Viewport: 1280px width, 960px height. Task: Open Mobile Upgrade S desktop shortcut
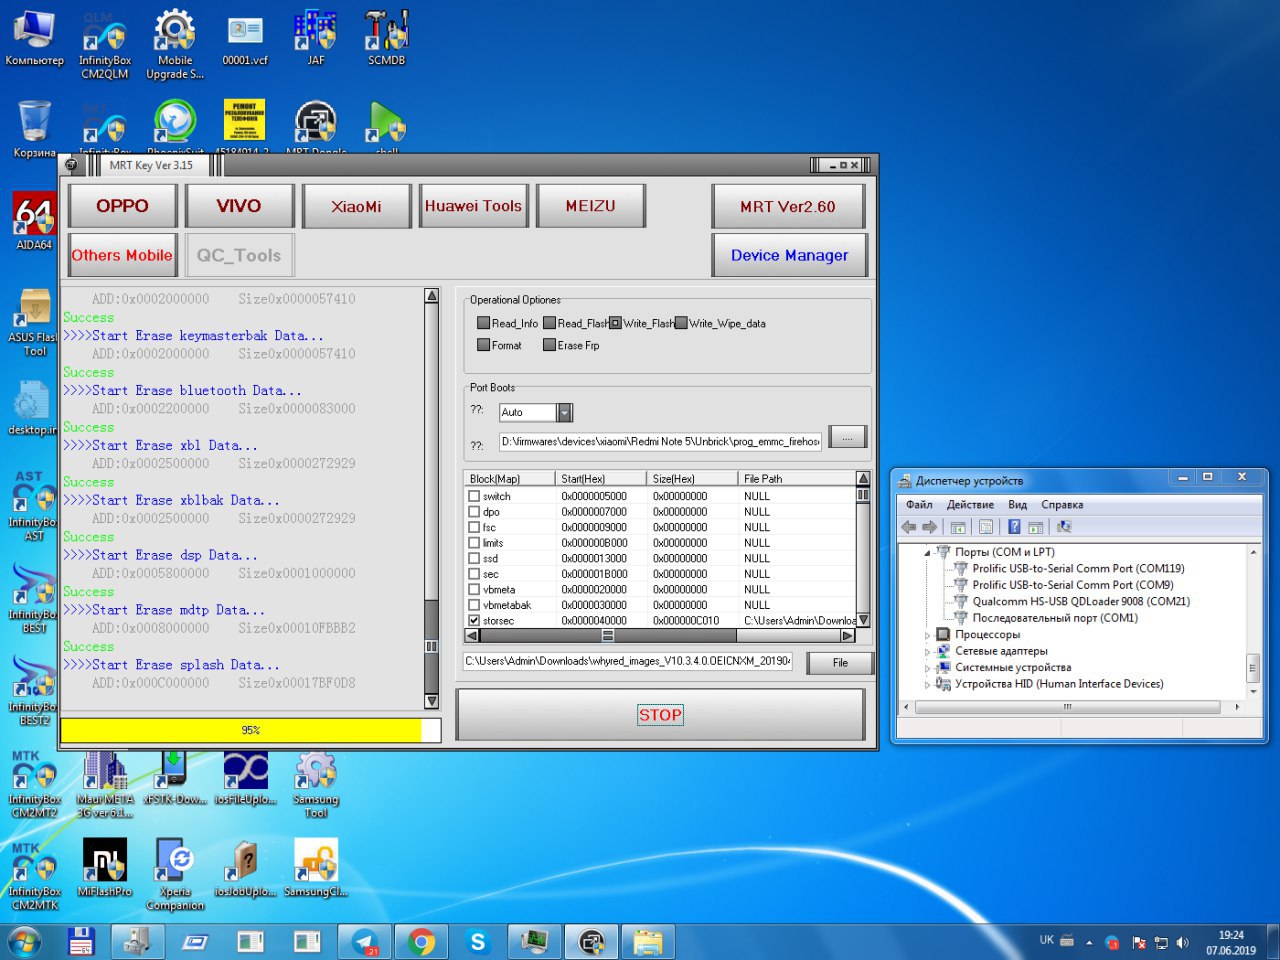(175, 45)
